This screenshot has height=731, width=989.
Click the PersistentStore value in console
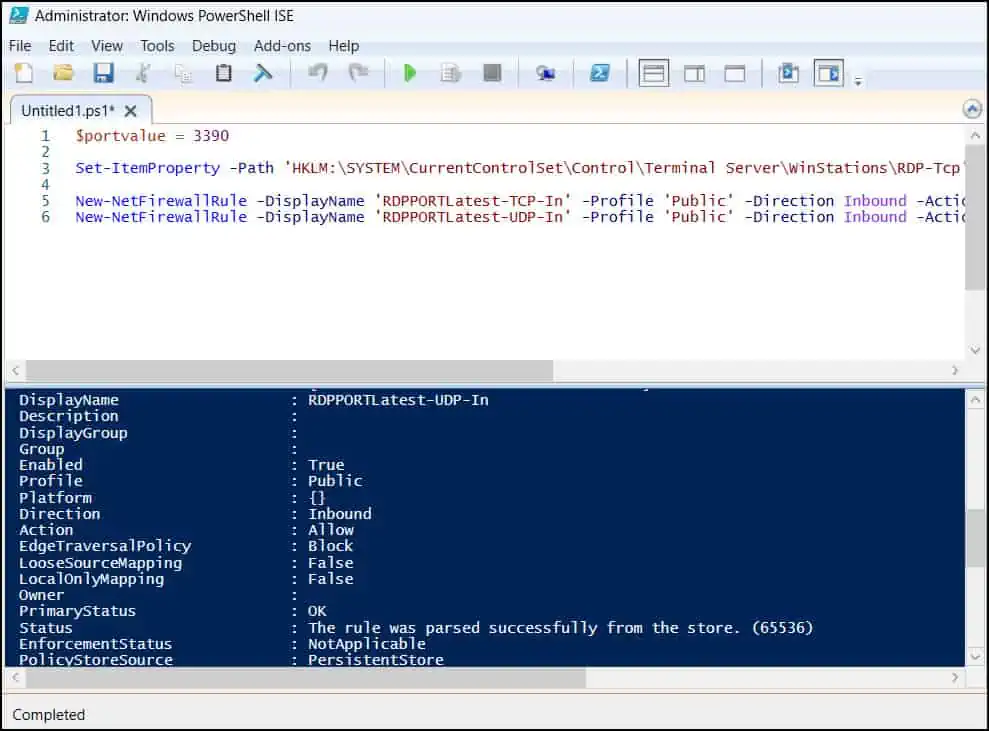[376, 660]
